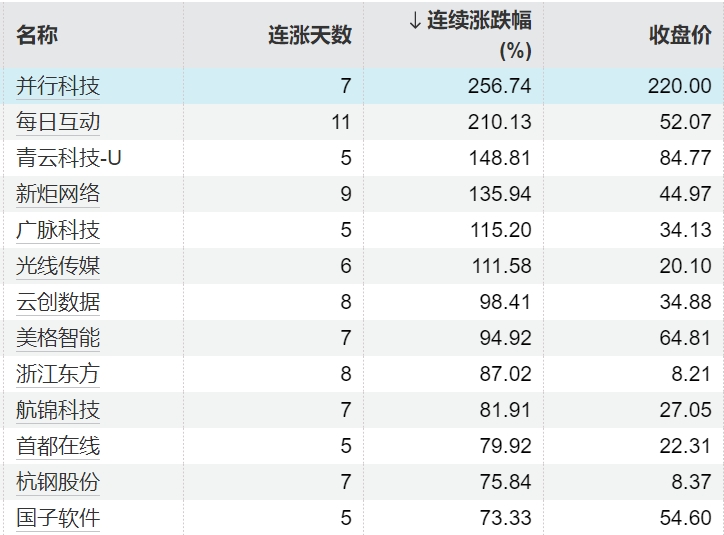Open the 国子软件 stock link

pyautogui.click(x=58, y=519)
